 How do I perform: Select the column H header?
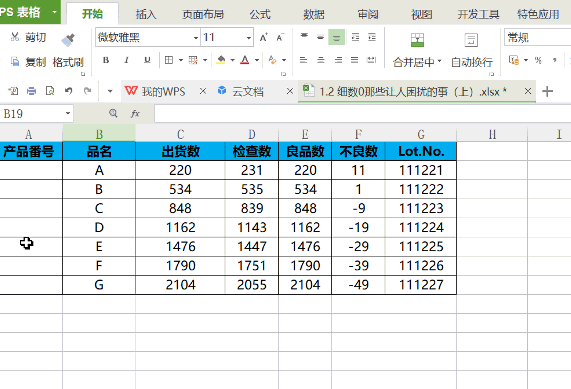coord(492,134)
